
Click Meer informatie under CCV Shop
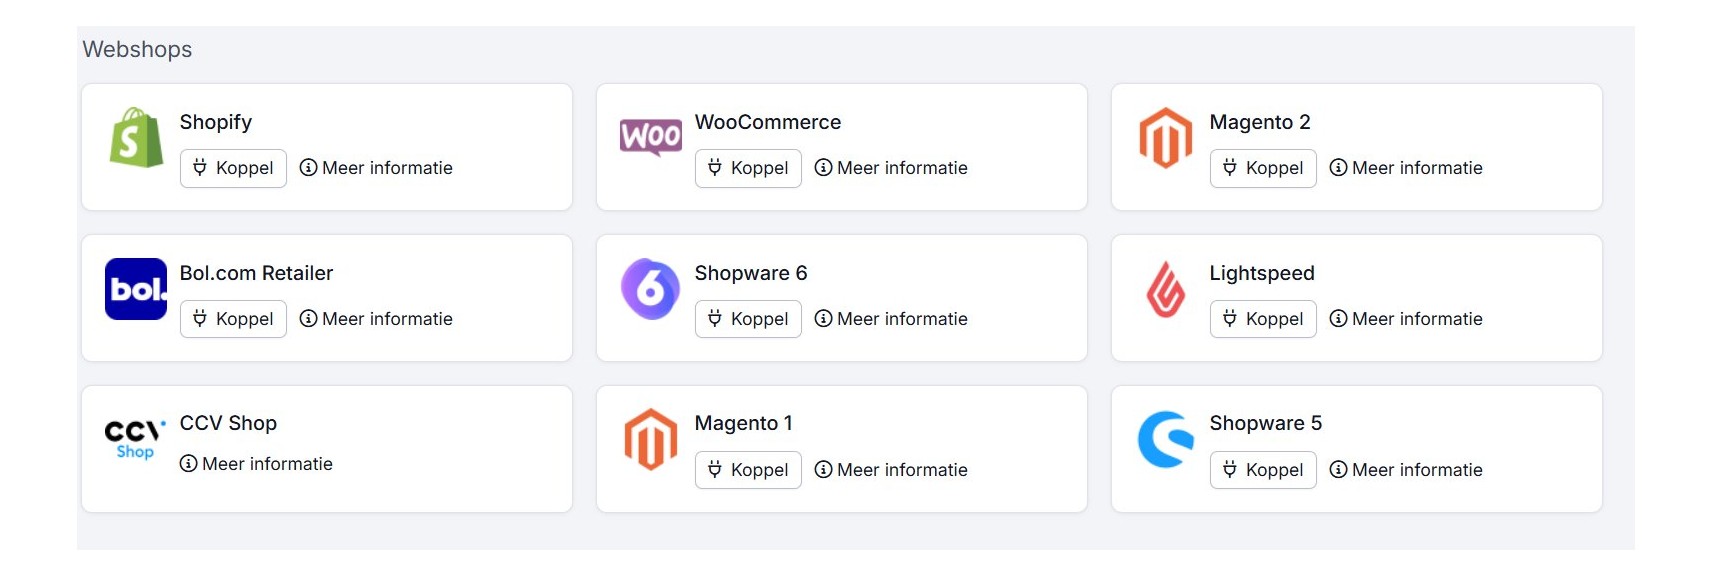coord(257,463)
